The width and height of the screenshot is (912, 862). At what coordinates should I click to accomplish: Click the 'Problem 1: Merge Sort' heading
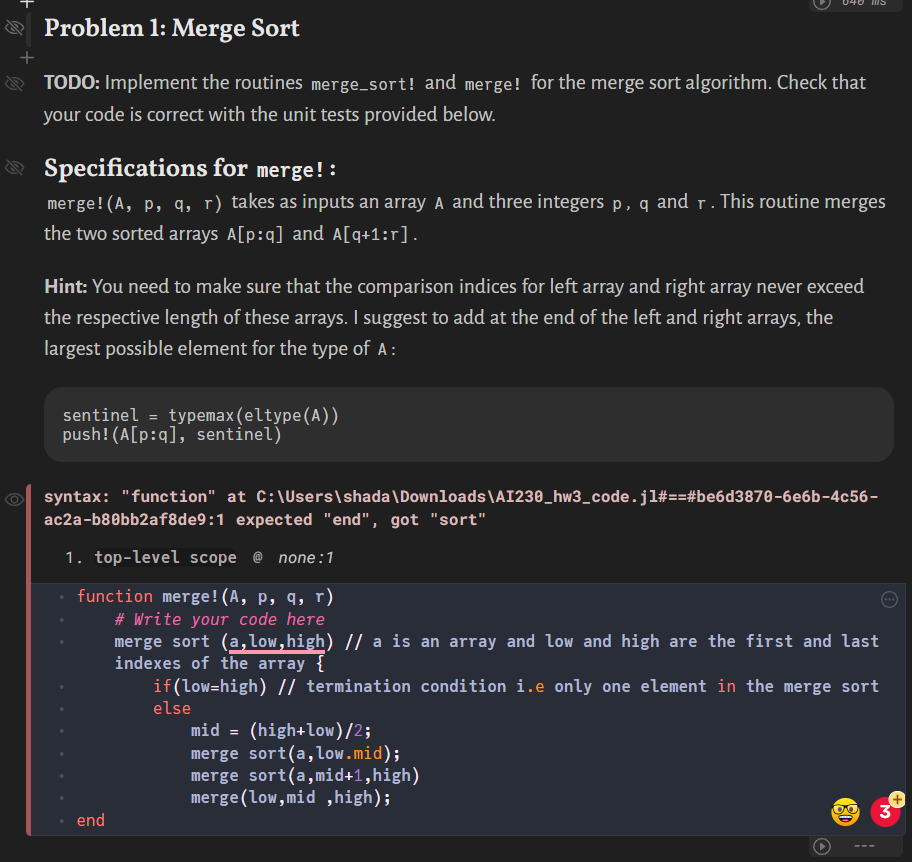172,28
